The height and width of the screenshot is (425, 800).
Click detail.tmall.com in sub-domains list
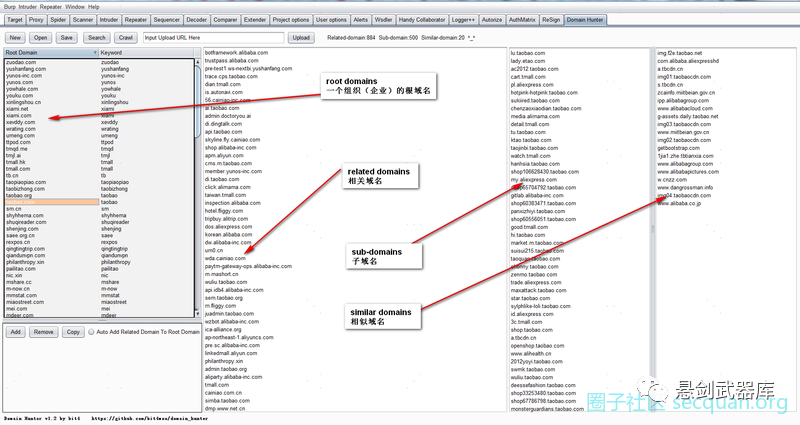pyautogui.click(x=530, y=124)
